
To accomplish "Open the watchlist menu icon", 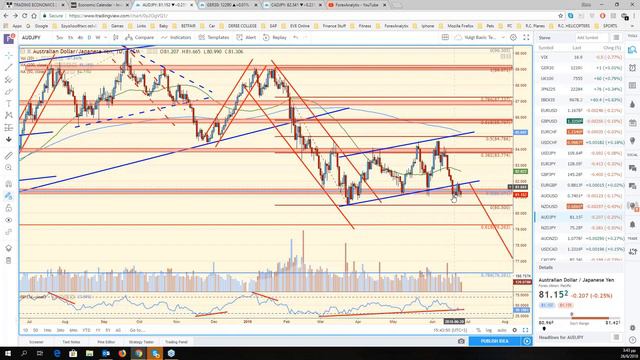I will click(616, 38).
